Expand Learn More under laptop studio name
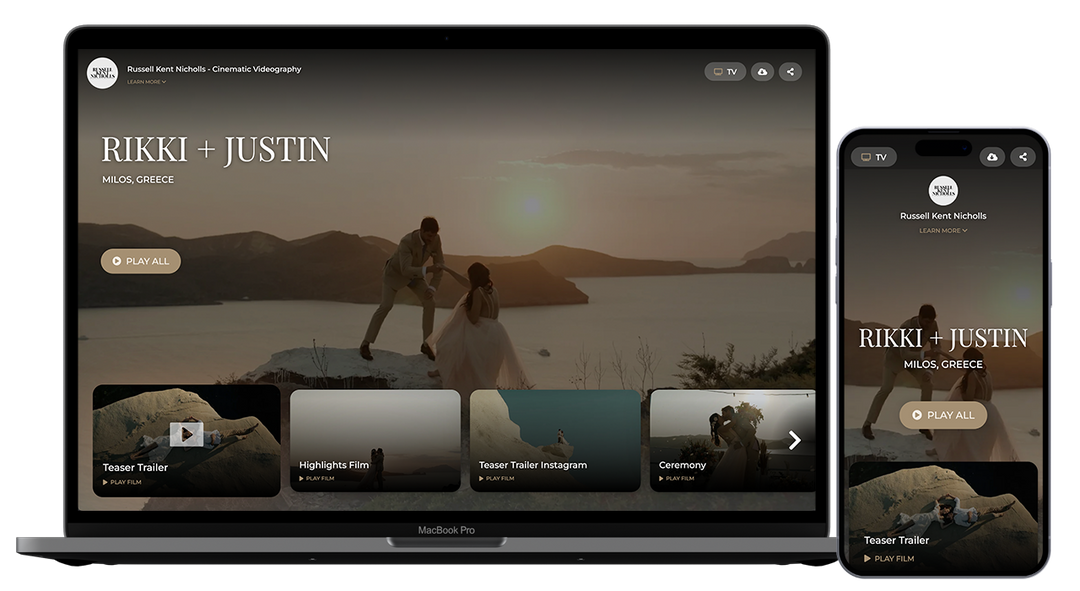 [146, 82]
